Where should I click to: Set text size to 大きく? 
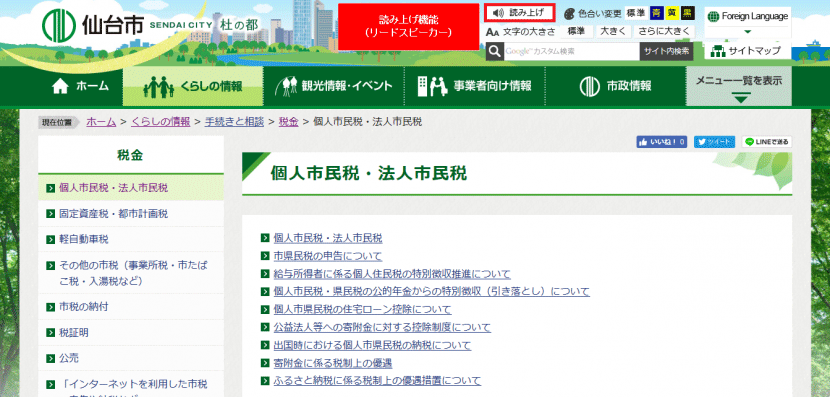pyautogui.click(x=613, y=31)
